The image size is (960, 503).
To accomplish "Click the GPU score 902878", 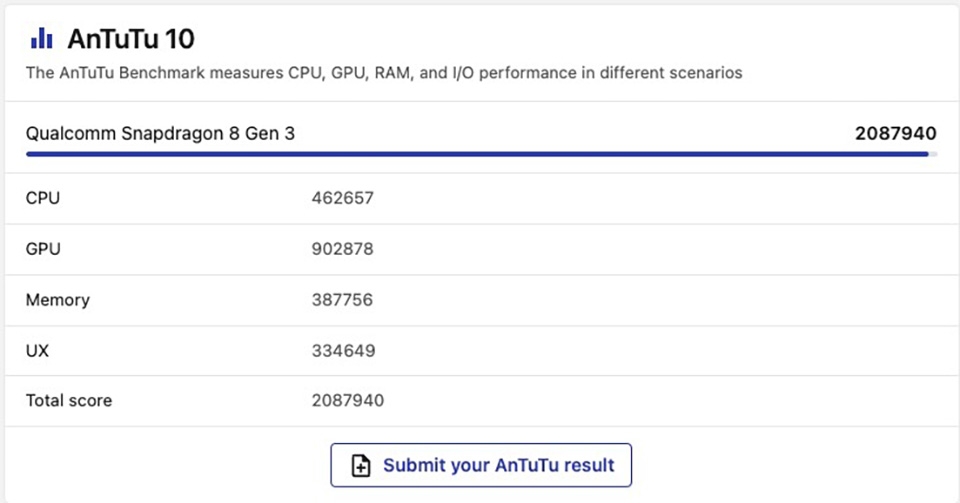I will (x=342, y=249).
